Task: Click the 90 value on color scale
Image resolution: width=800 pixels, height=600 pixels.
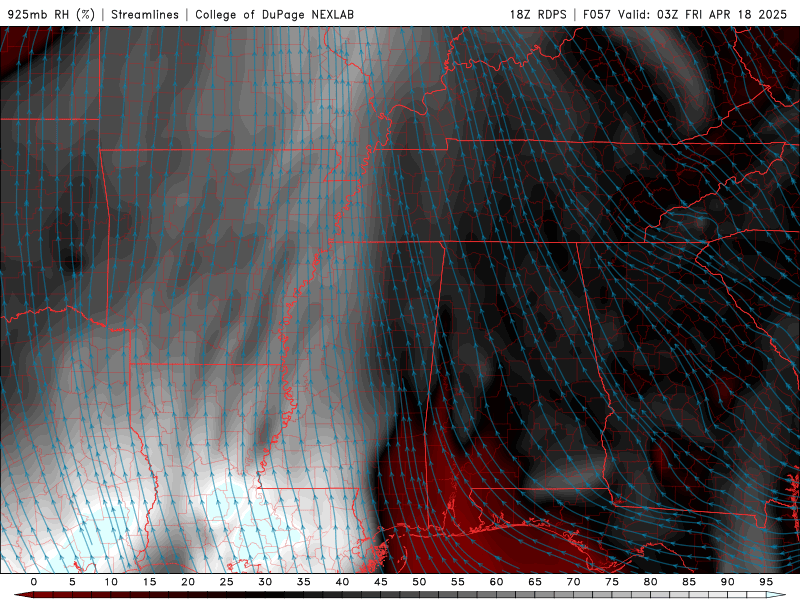Action: 728,582
